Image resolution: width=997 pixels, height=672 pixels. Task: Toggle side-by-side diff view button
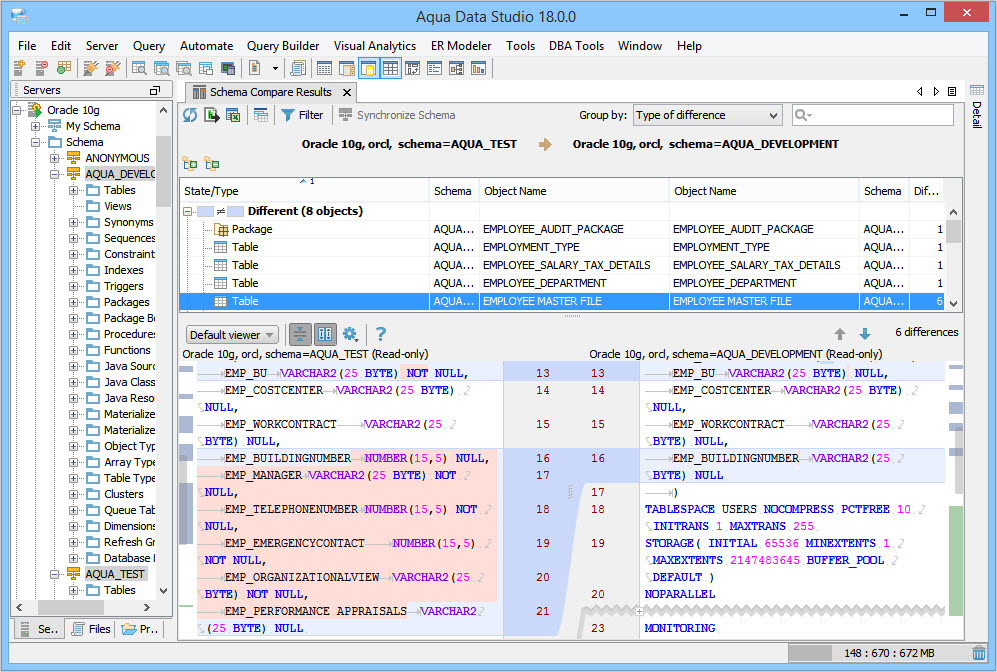pyautogui.click(x=325, y=334)
